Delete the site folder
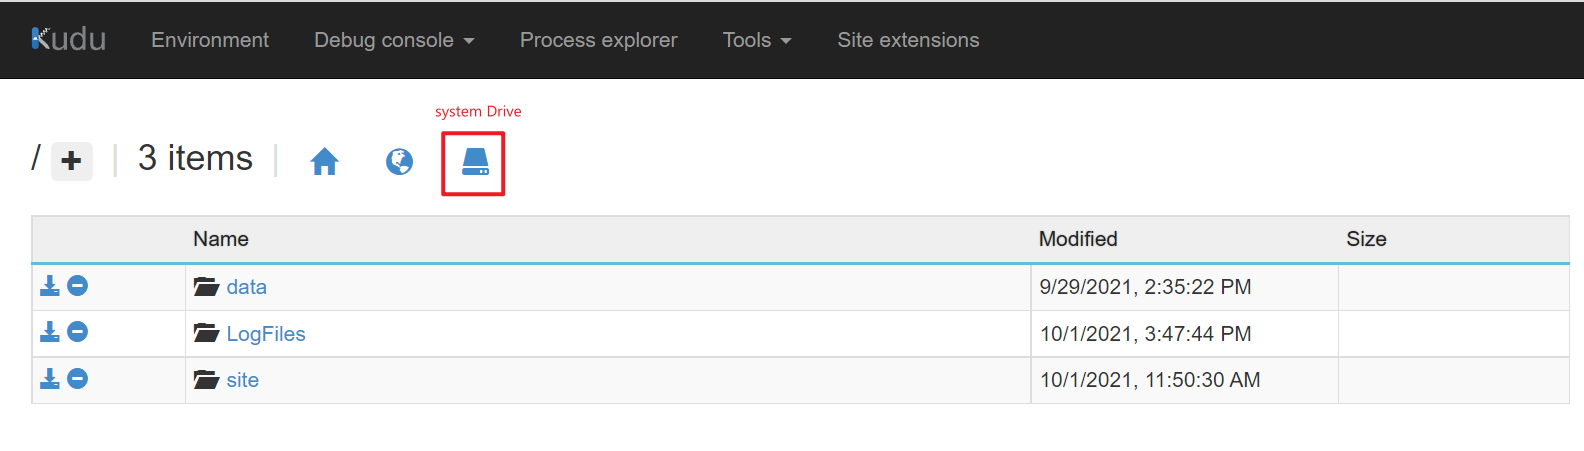The width and height of the screenshot is (1584, 451). point(78,379)
